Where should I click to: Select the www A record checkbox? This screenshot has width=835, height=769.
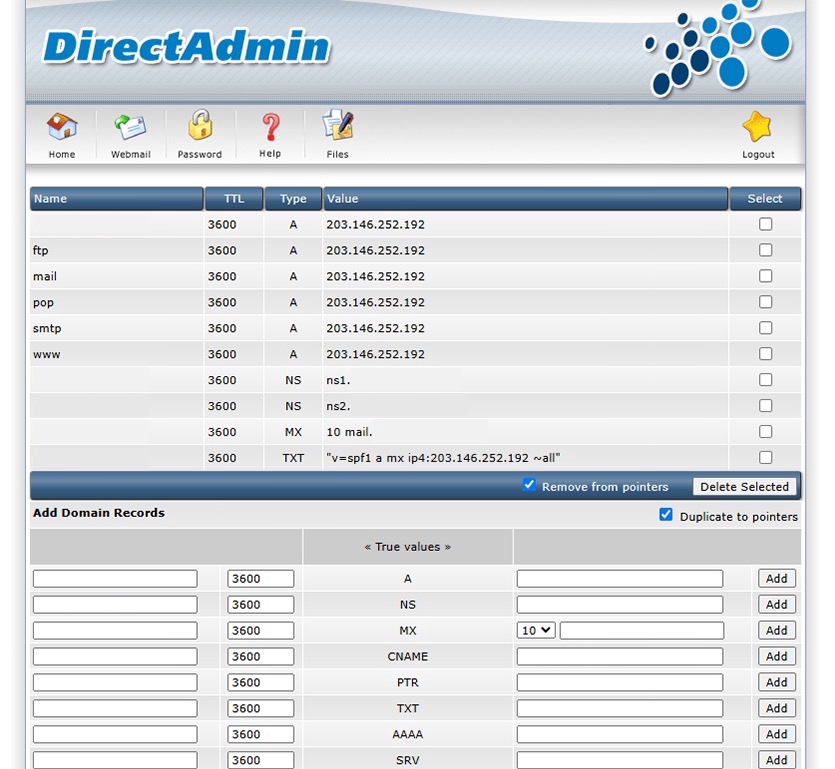point(765,354)
